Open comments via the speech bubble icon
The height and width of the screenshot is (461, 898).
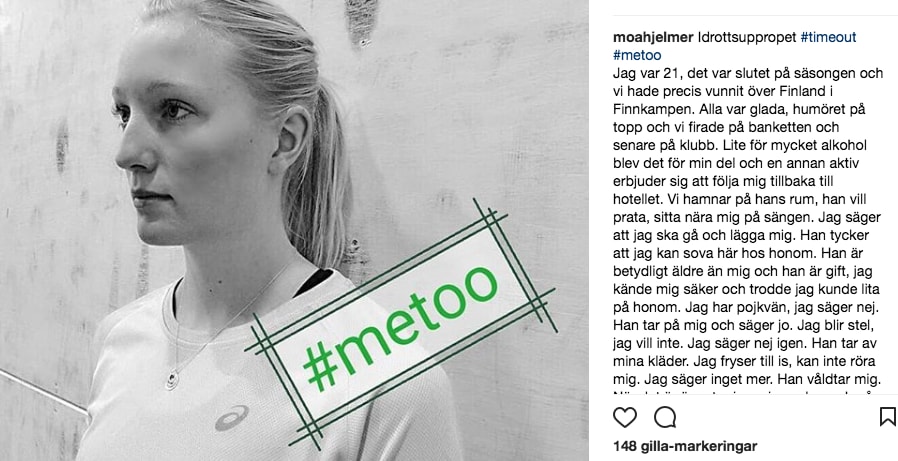665,417
